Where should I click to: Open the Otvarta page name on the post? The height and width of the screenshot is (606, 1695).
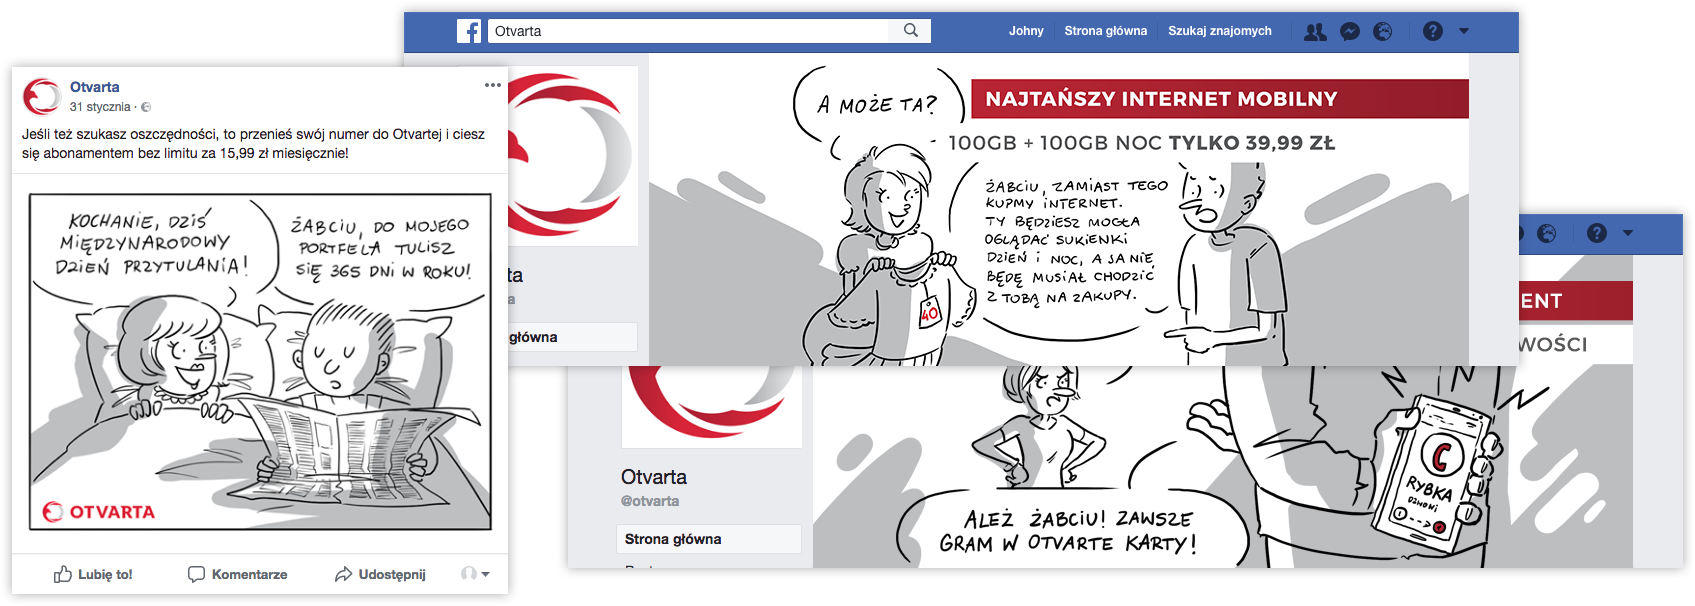point(95,87)
